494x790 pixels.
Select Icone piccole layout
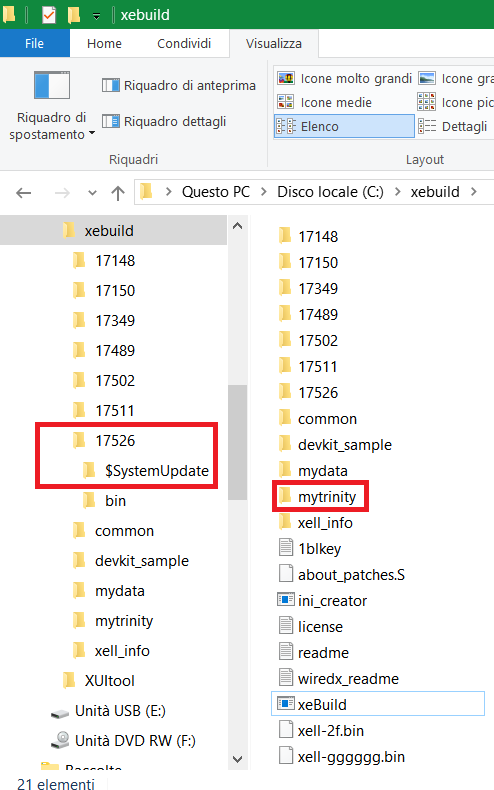click(456, 102)
